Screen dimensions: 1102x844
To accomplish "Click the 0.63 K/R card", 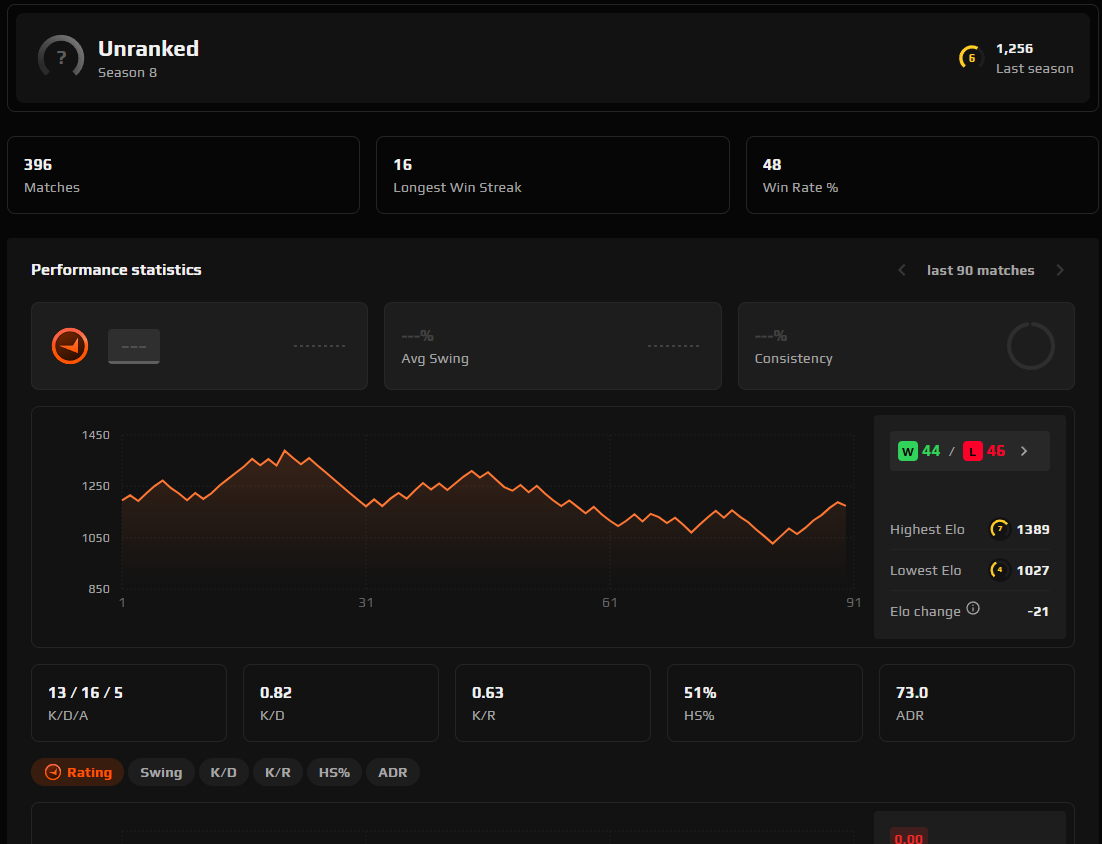I will (x=552, y=703).
